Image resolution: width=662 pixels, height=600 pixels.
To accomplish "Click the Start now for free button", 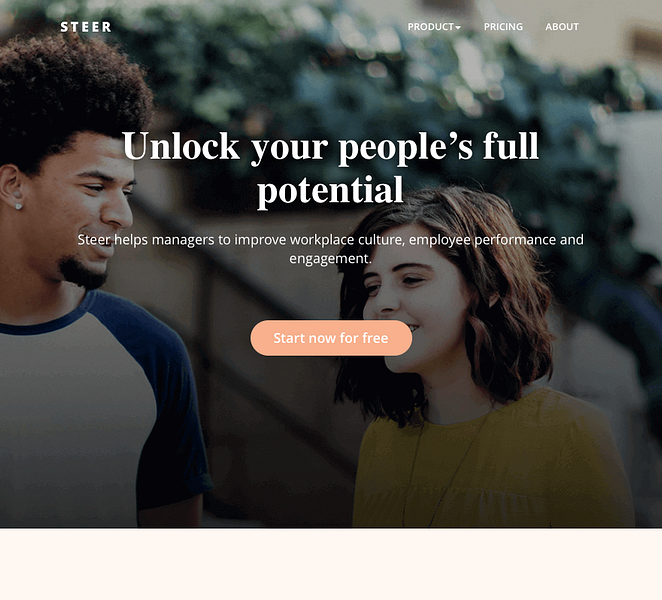I will [x=331, y=338].
